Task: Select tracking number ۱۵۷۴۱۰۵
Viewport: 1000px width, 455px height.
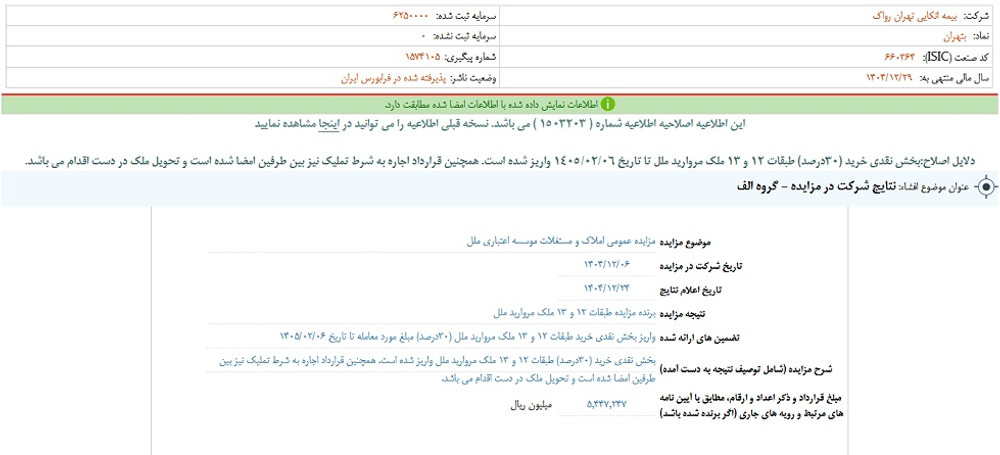Action: click(x=423, y=57)
